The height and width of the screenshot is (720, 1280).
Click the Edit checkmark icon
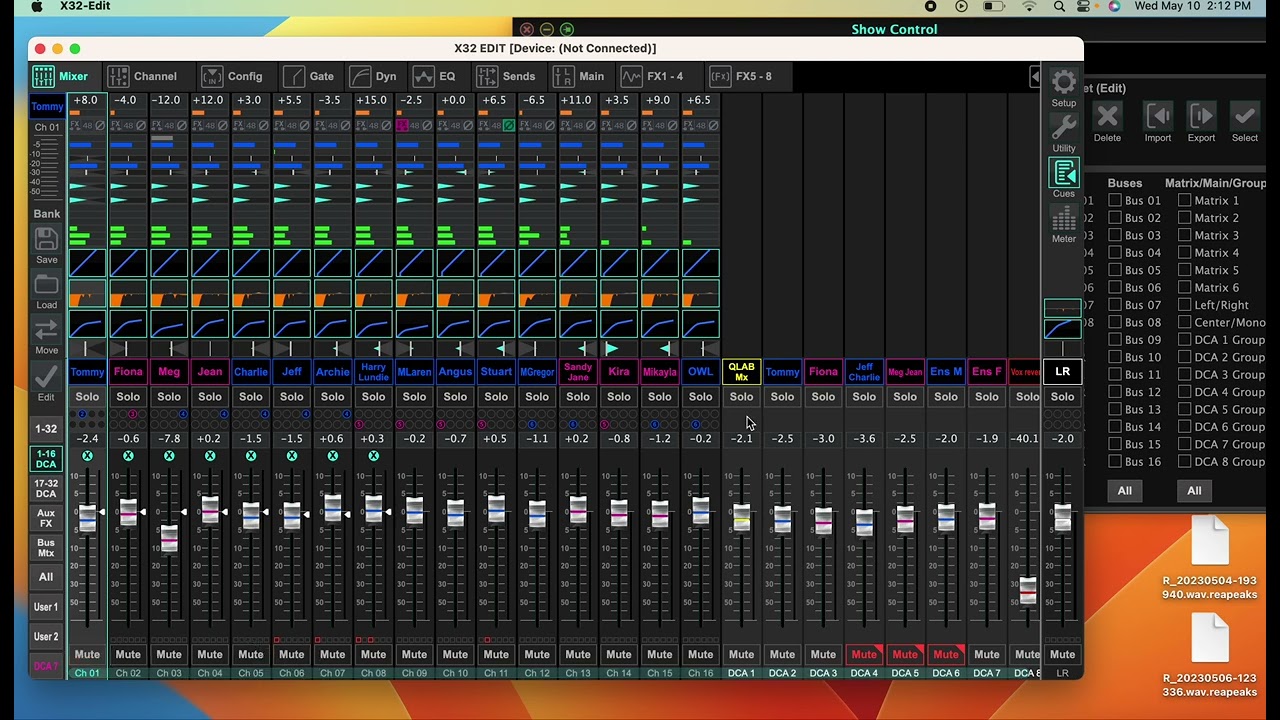(x=46, y=376)
